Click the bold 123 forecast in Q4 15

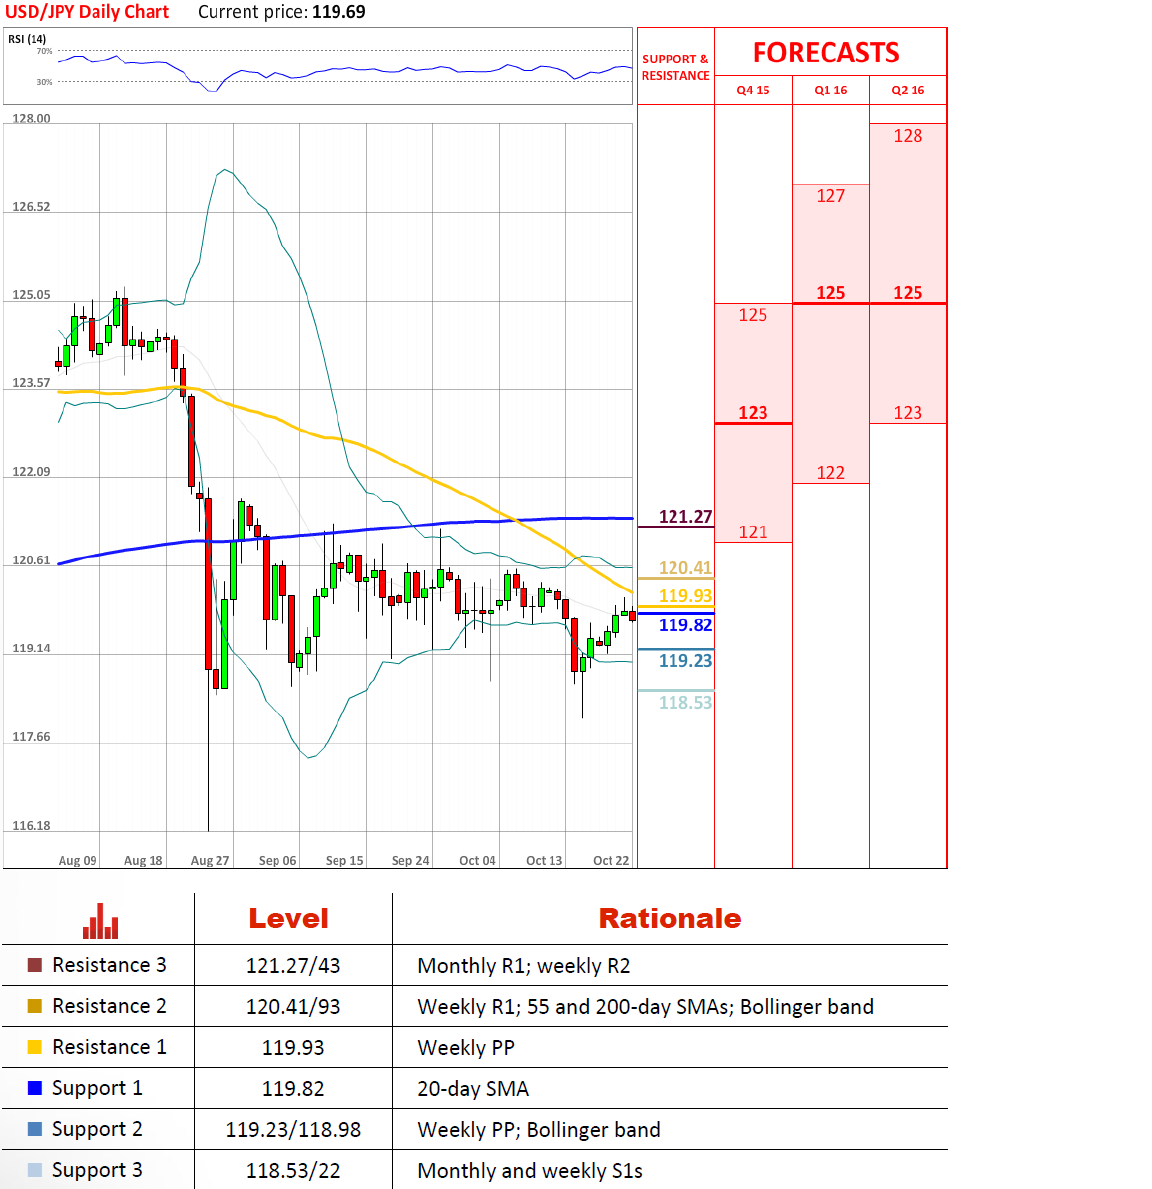(x=753, y=413)
